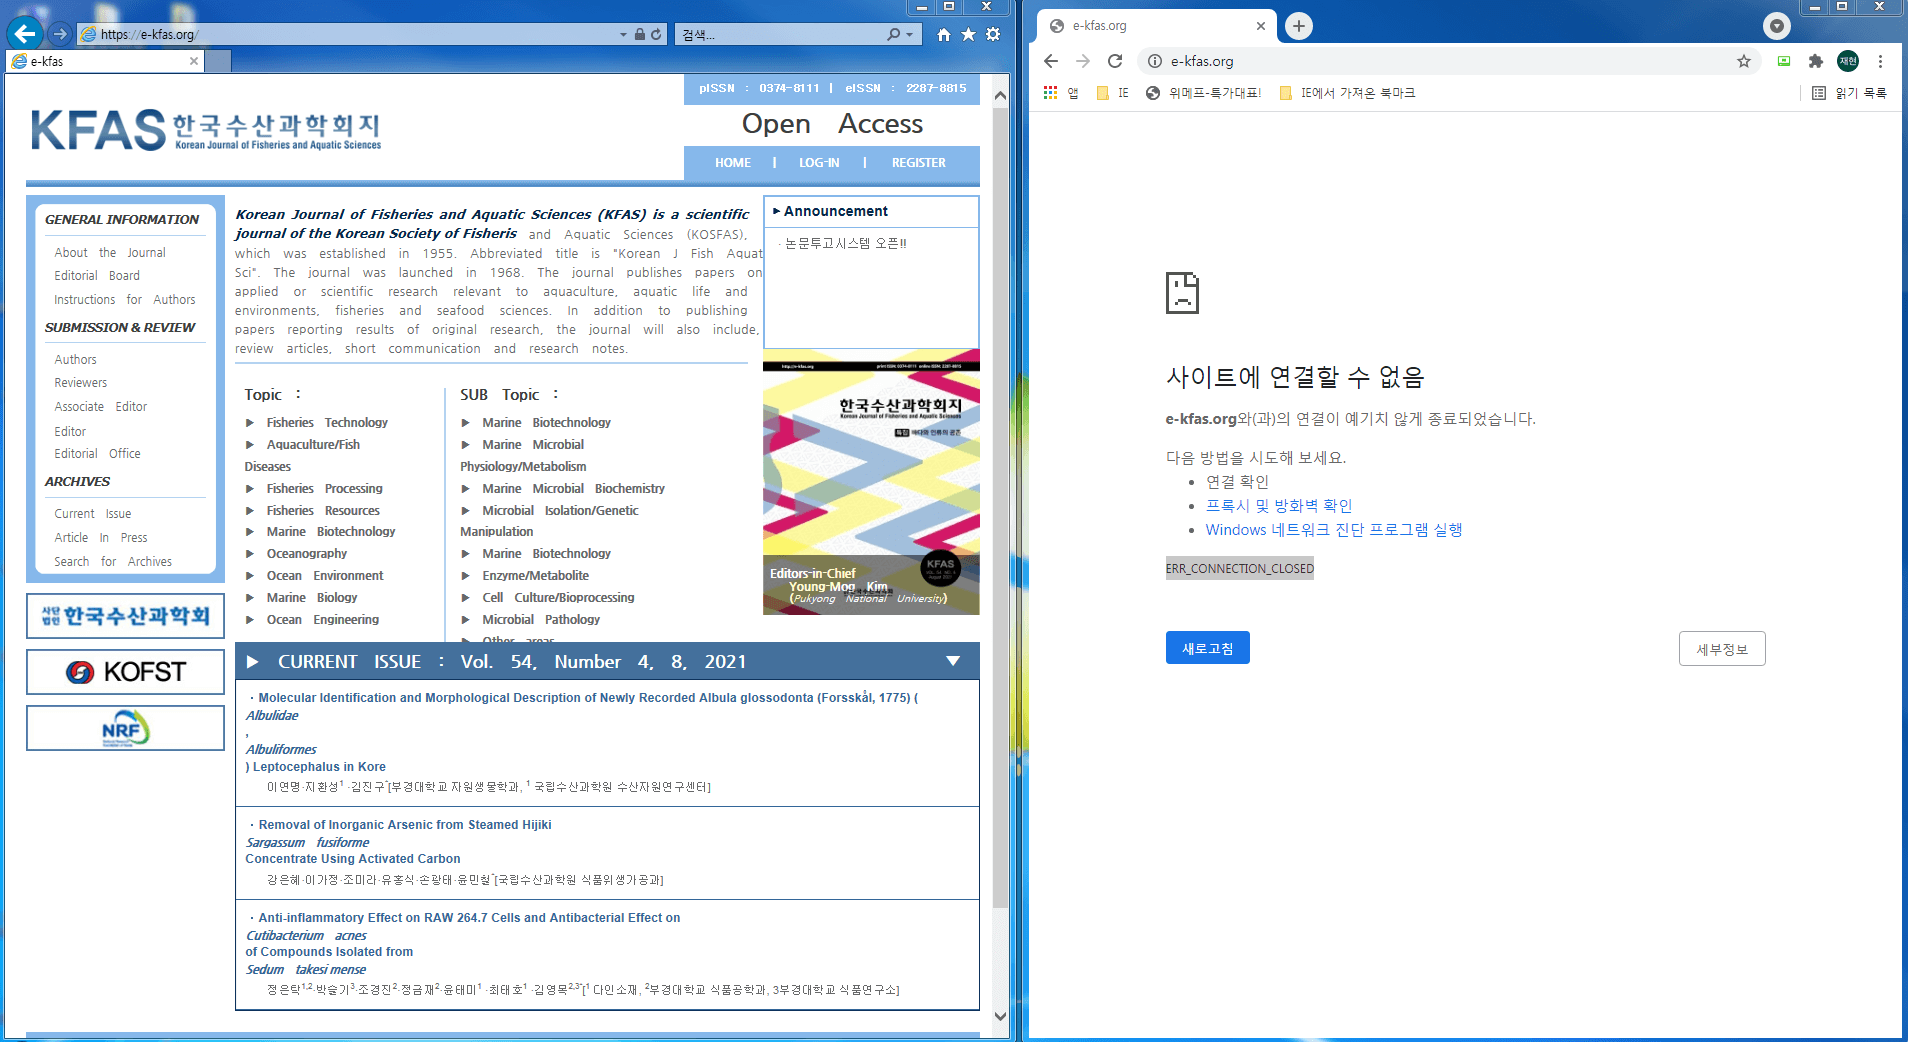The width and height of the screenshot is (1908, 1042).
Task: Open the Reviewers link
Action: point(81,383)
